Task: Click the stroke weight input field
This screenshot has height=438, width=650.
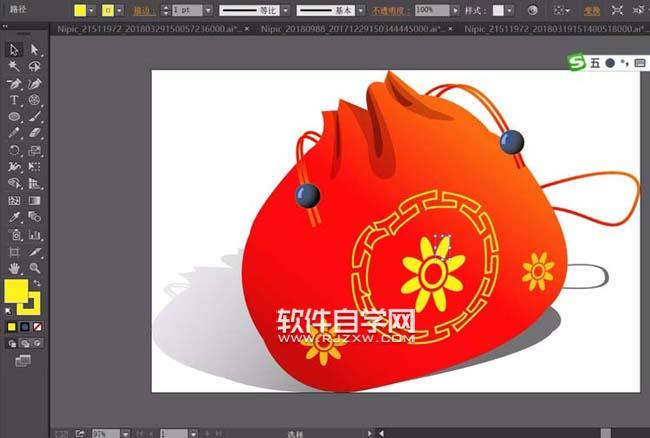Action: pyautogui.click(x=187, y=10)
